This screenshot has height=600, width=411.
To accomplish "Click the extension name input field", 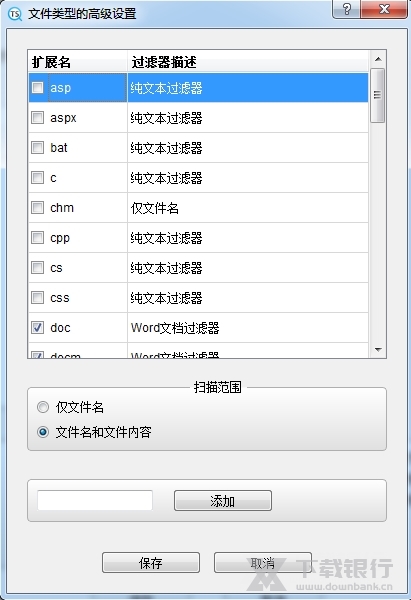I will pyautogui.click(x=95, y=500).
